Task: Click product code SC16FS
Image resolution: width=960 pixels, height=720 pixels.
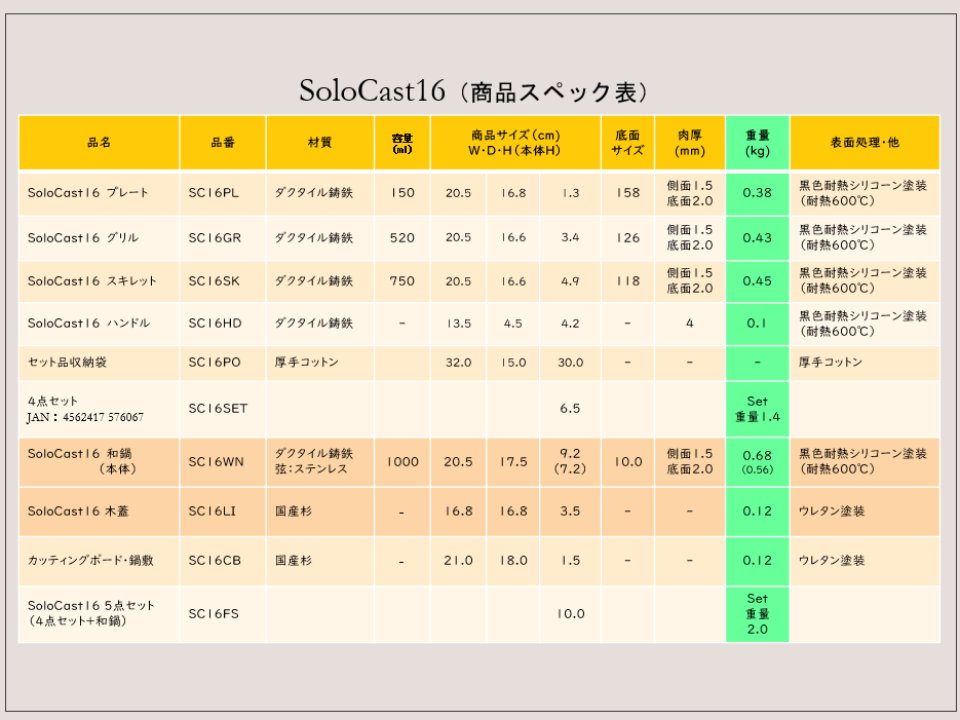Action: [214, 613]
